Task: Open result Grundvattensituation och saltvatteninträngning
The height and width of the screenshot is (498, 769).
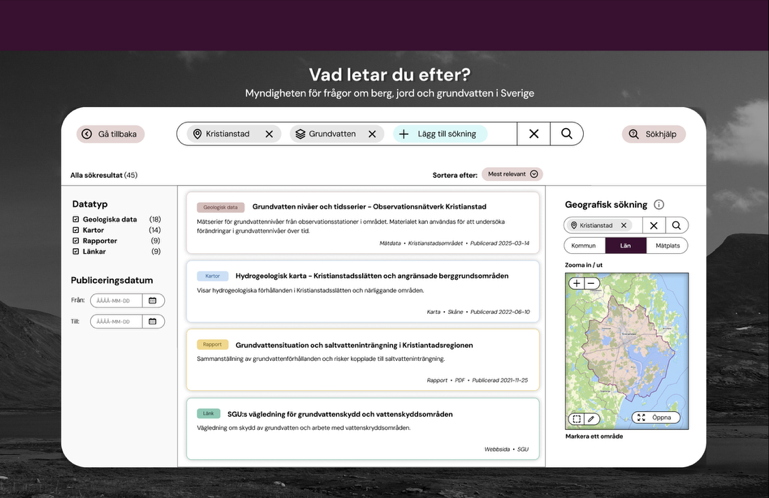Action: pos(354,345)
